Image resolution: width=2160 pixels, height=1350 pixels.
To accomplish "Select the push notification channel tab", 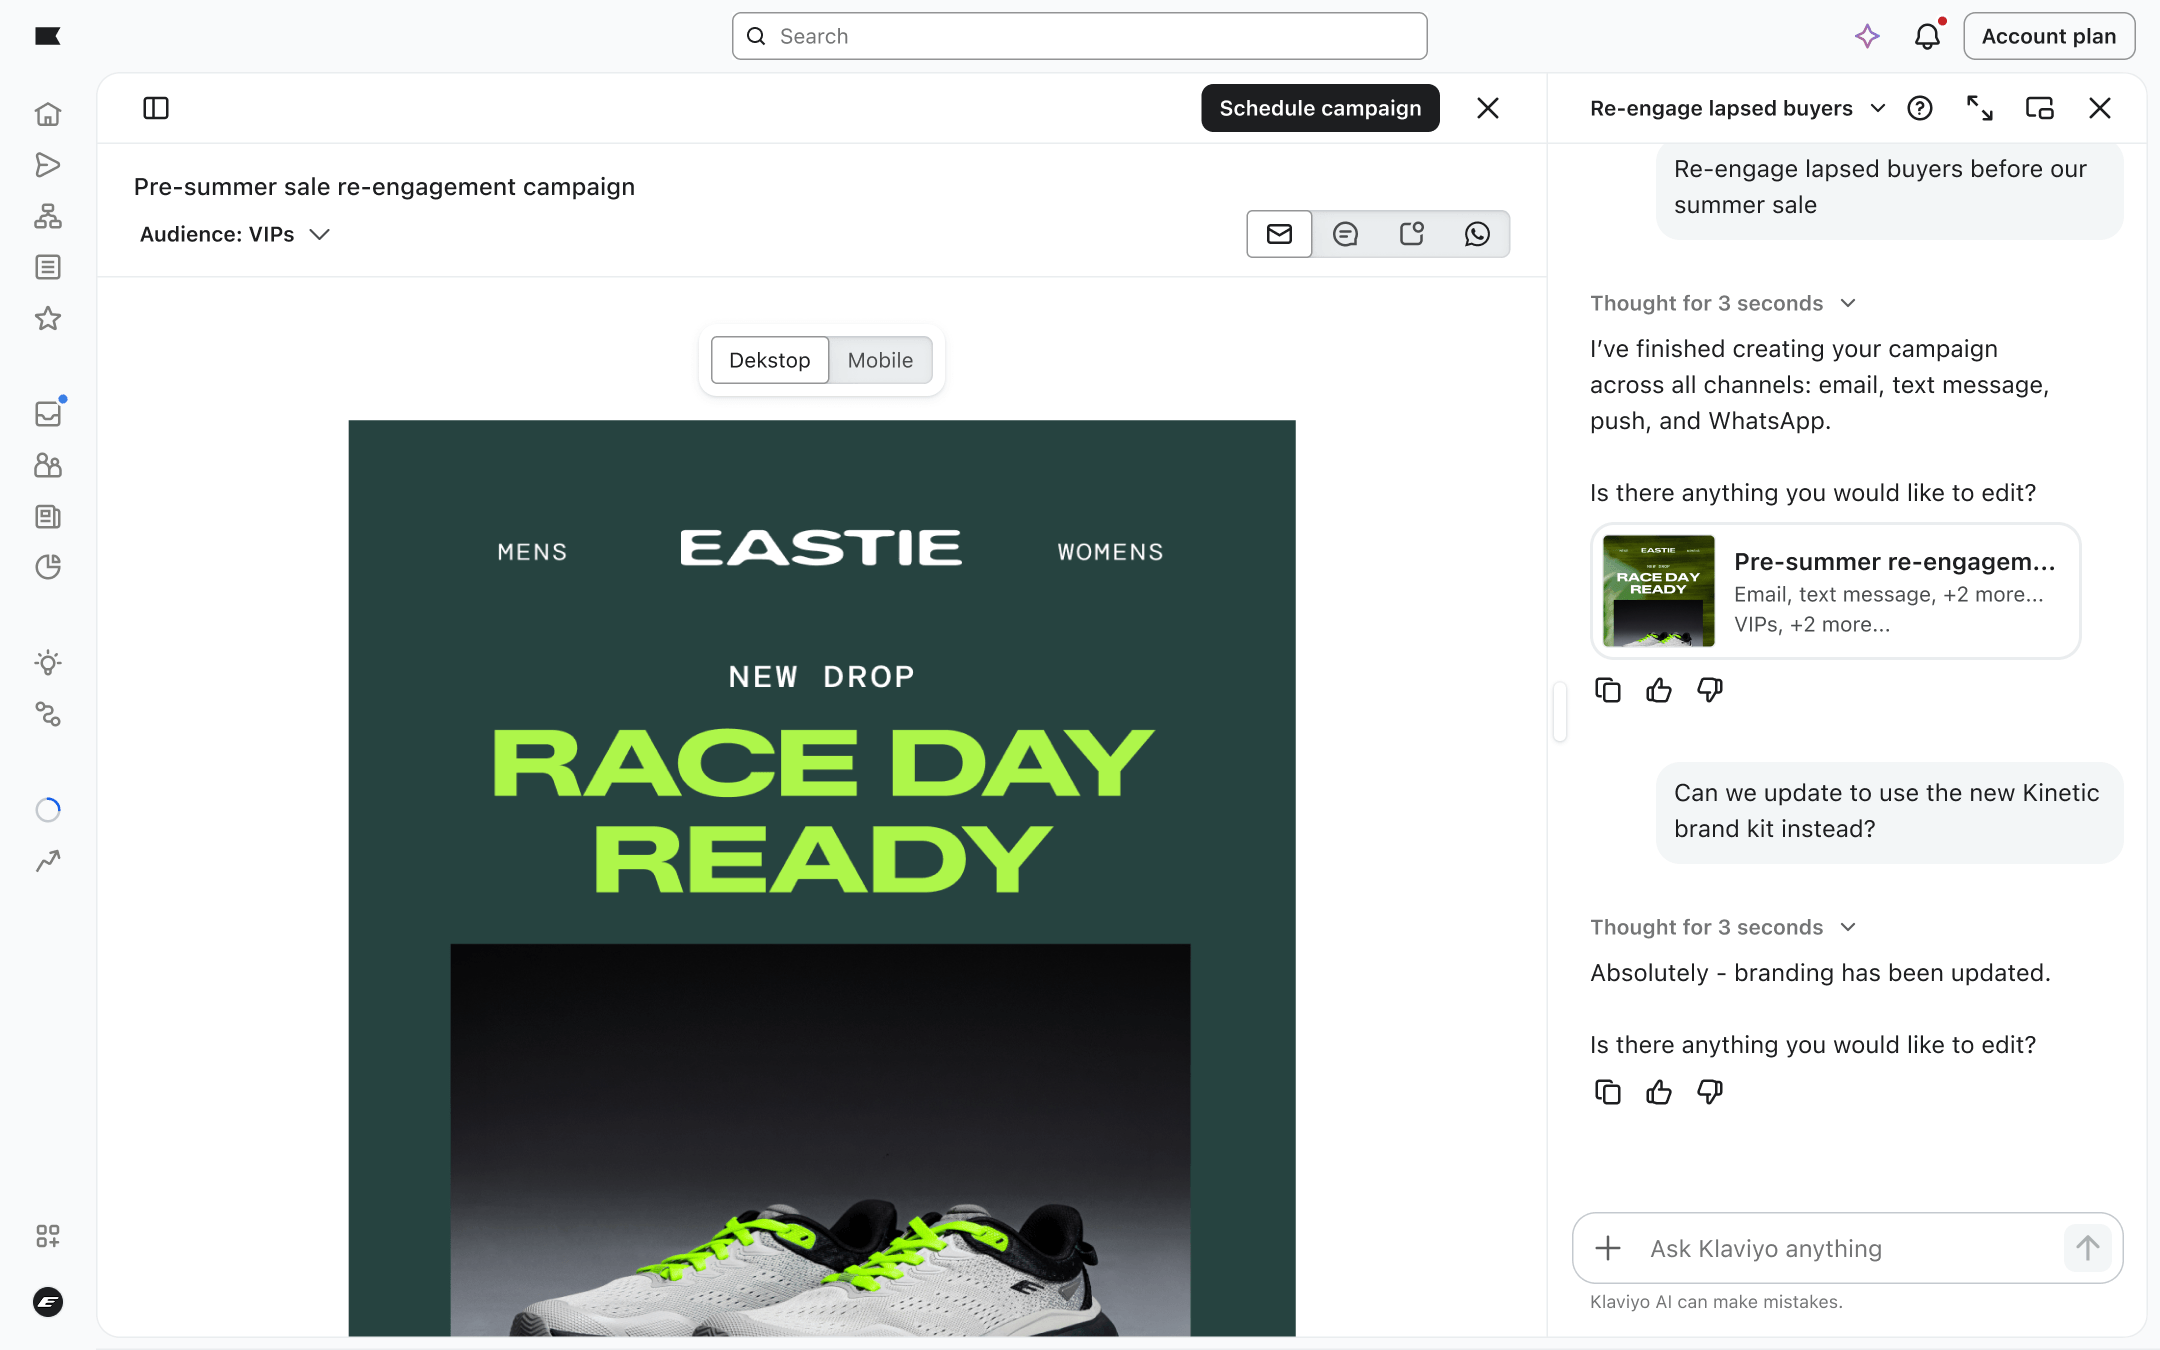I will 1411,234.
